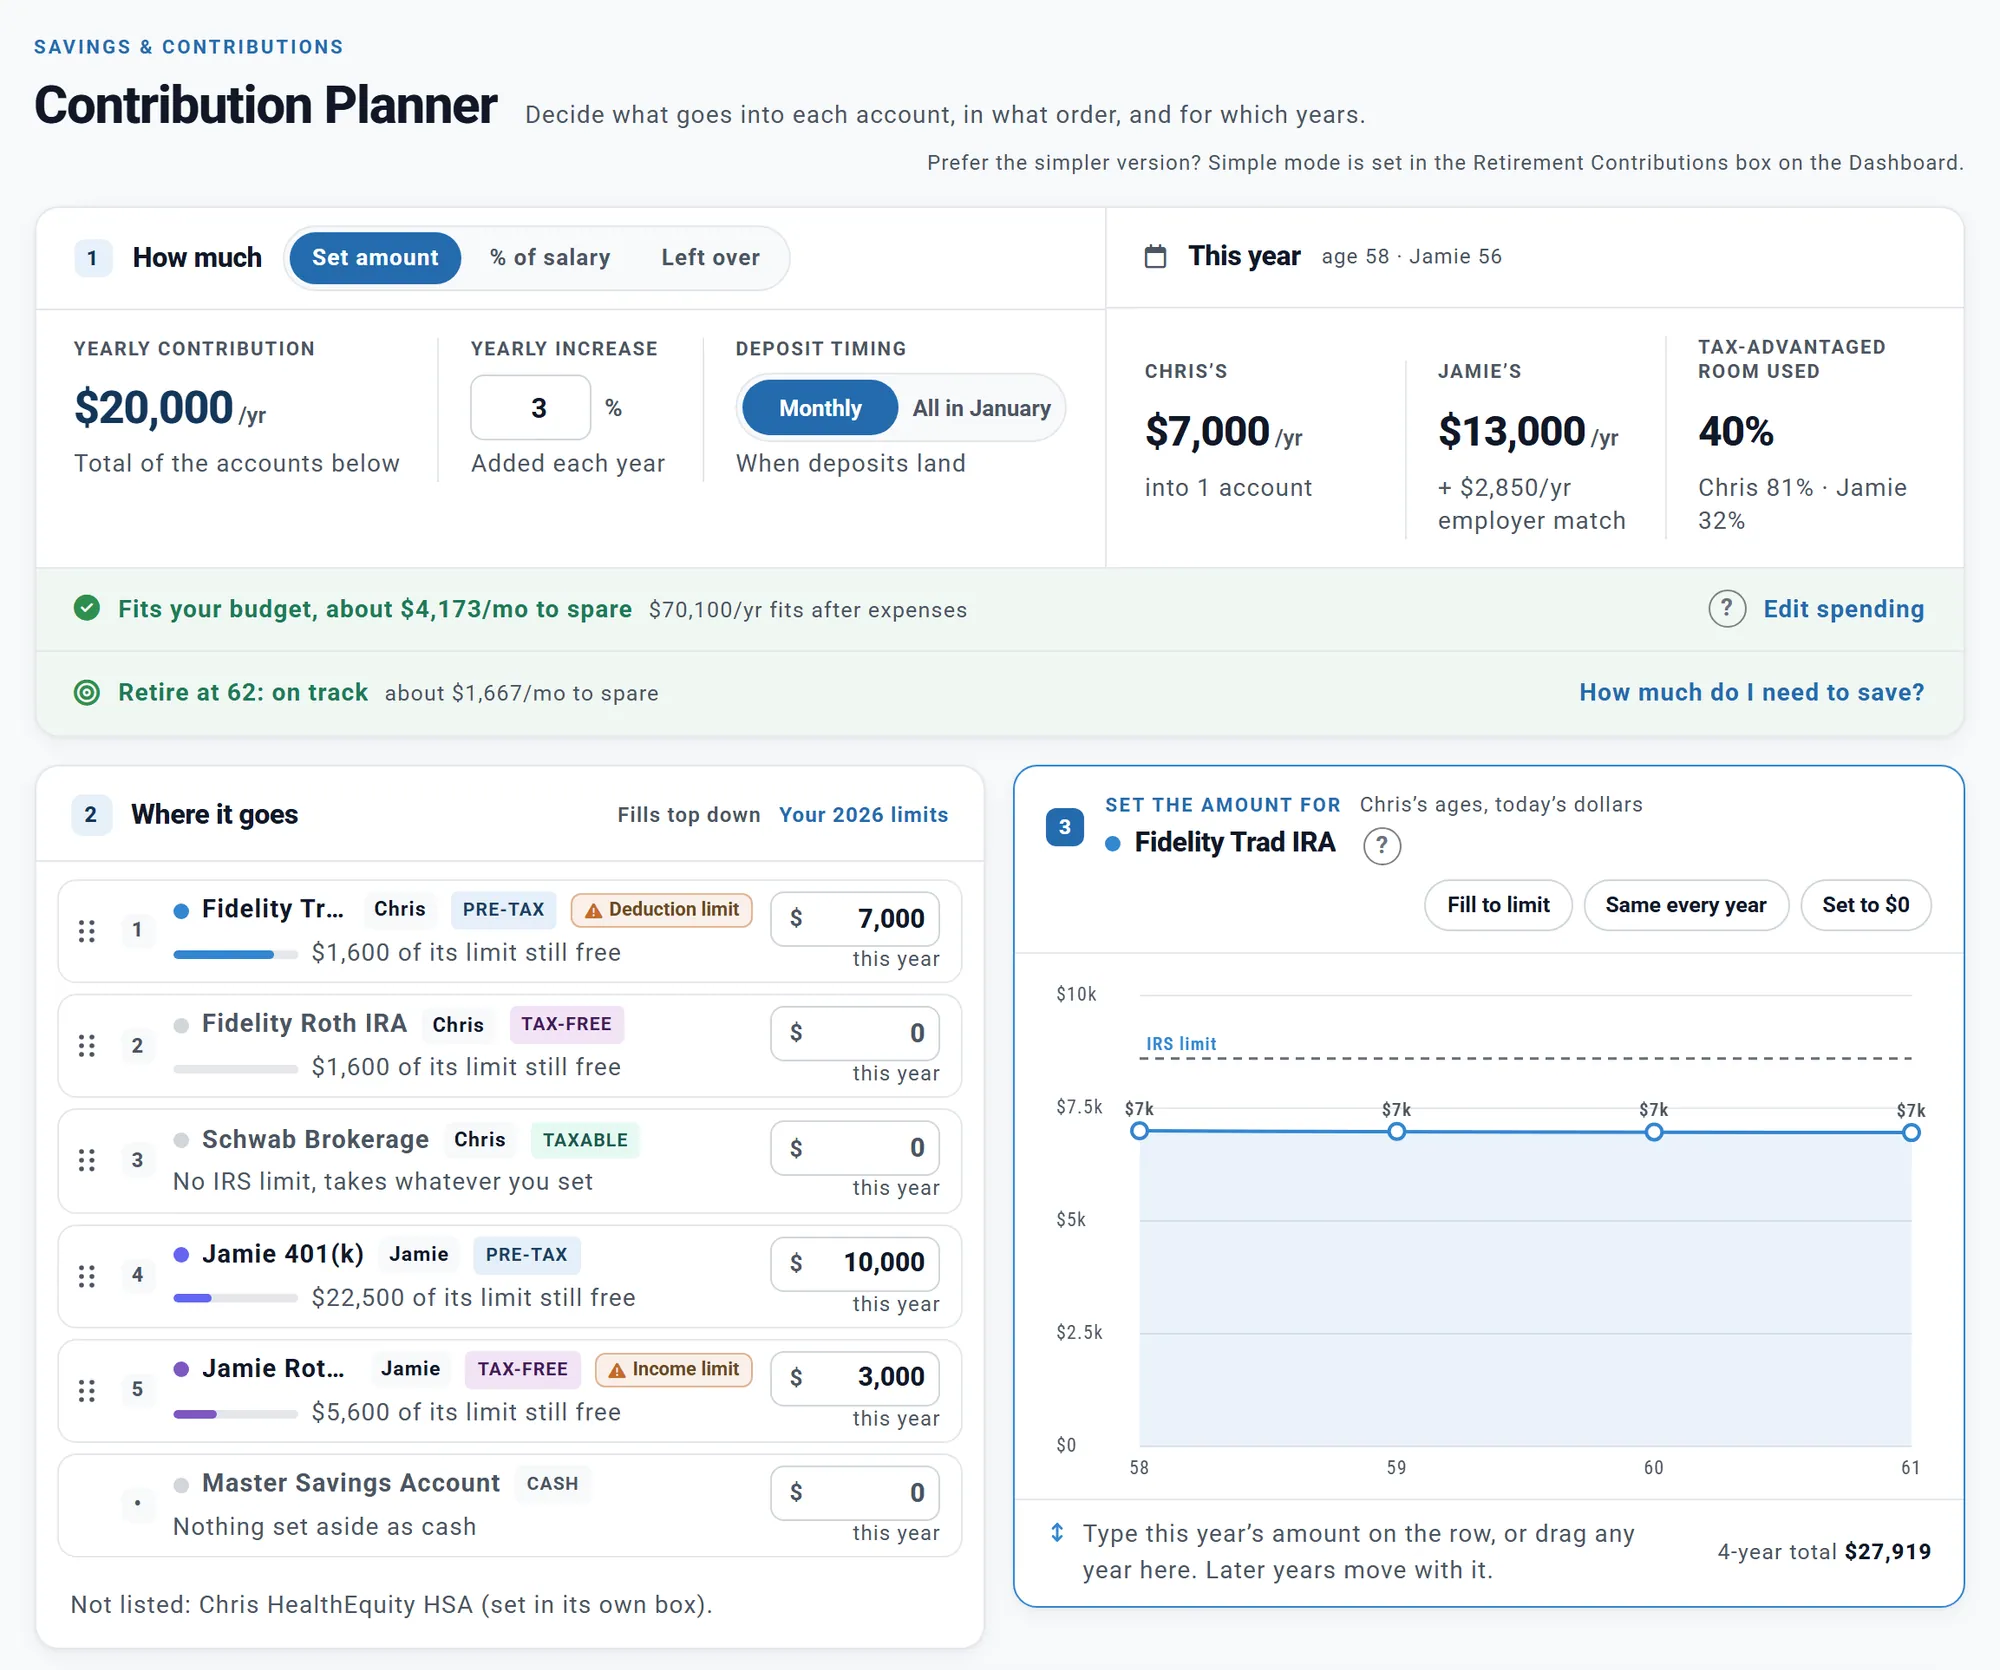Click the $20,000 yearly contribution value
Screen dimensions: 2000x1670
[153, 408]
